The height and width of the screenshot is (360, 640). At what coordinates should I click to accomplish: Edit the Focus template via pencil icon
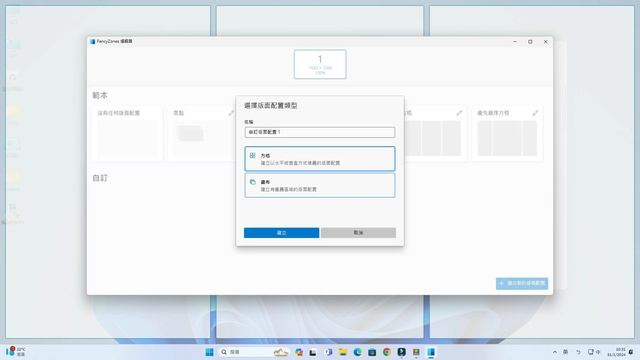pos(231,113)
